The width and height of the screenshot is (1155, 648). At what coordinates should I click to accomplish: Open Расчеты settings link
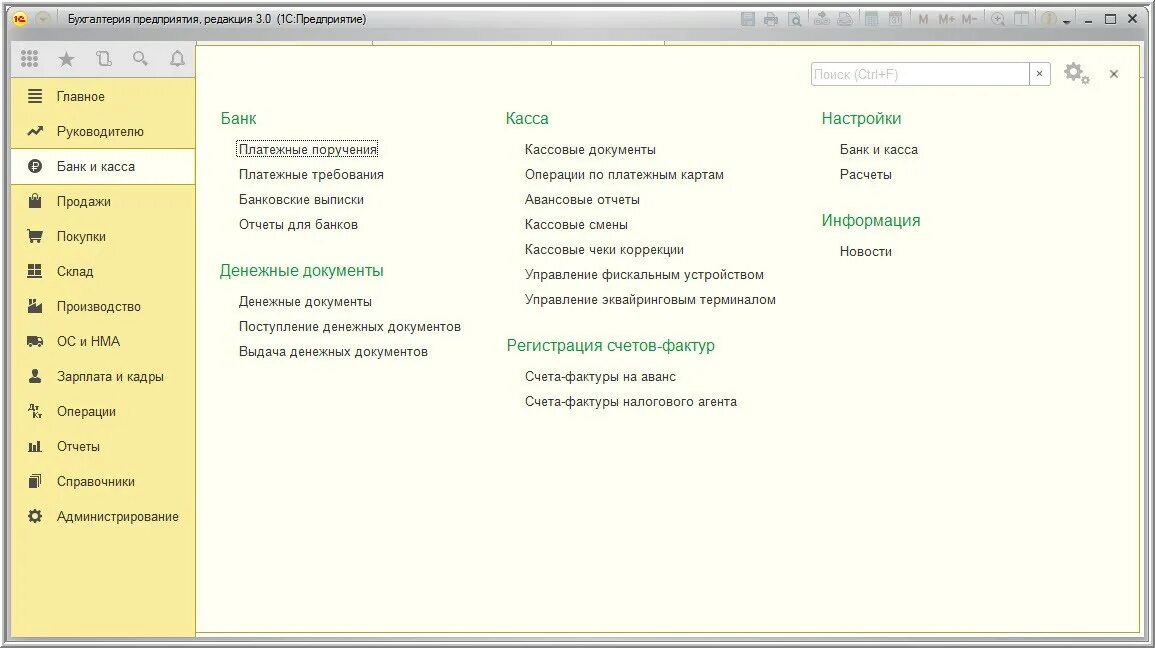point(866,175)
